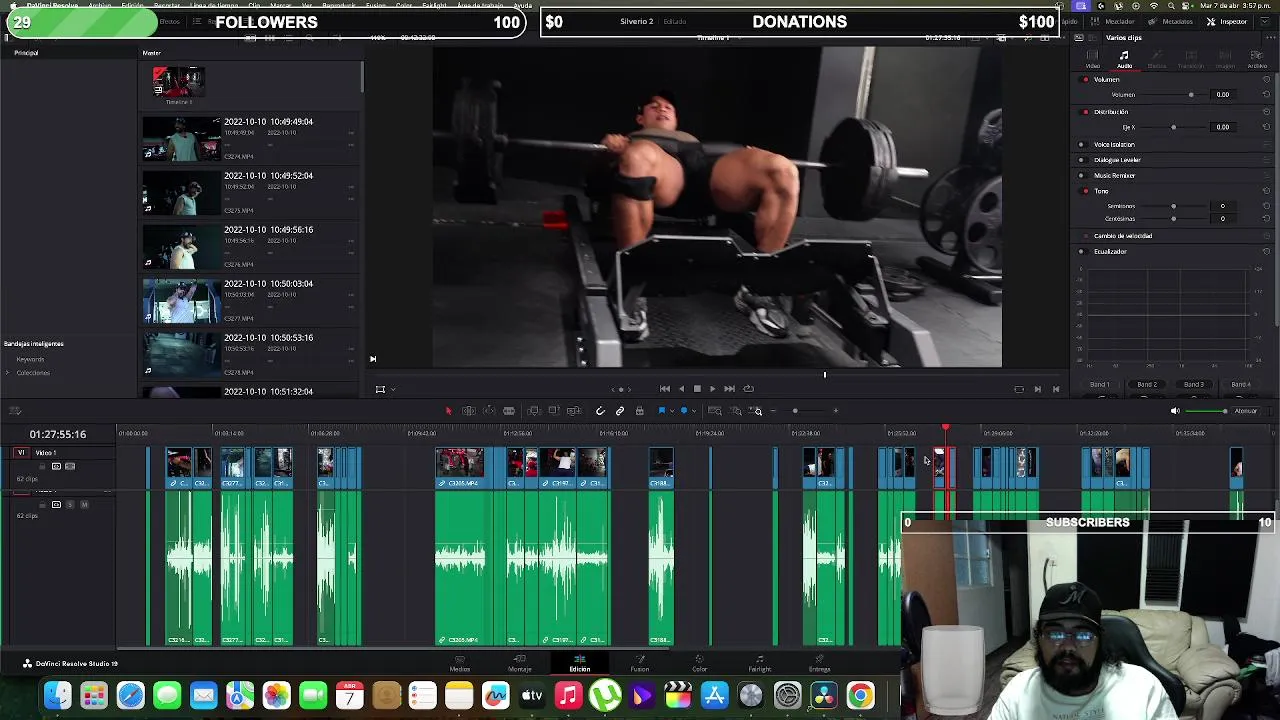Select the Band 4 equalizer button
Screen dimensions: 1280x720
point(1241,385)
